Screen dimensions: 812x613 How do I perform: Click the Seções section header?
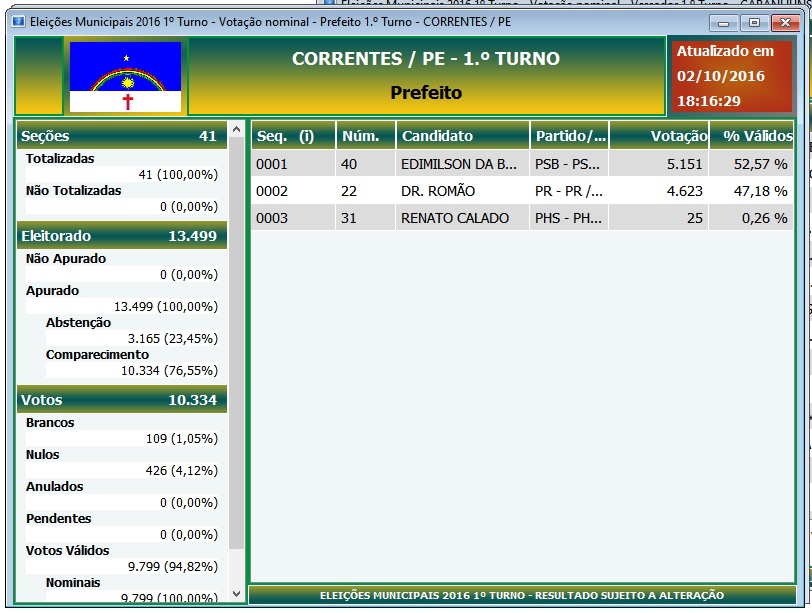point(122,136)
